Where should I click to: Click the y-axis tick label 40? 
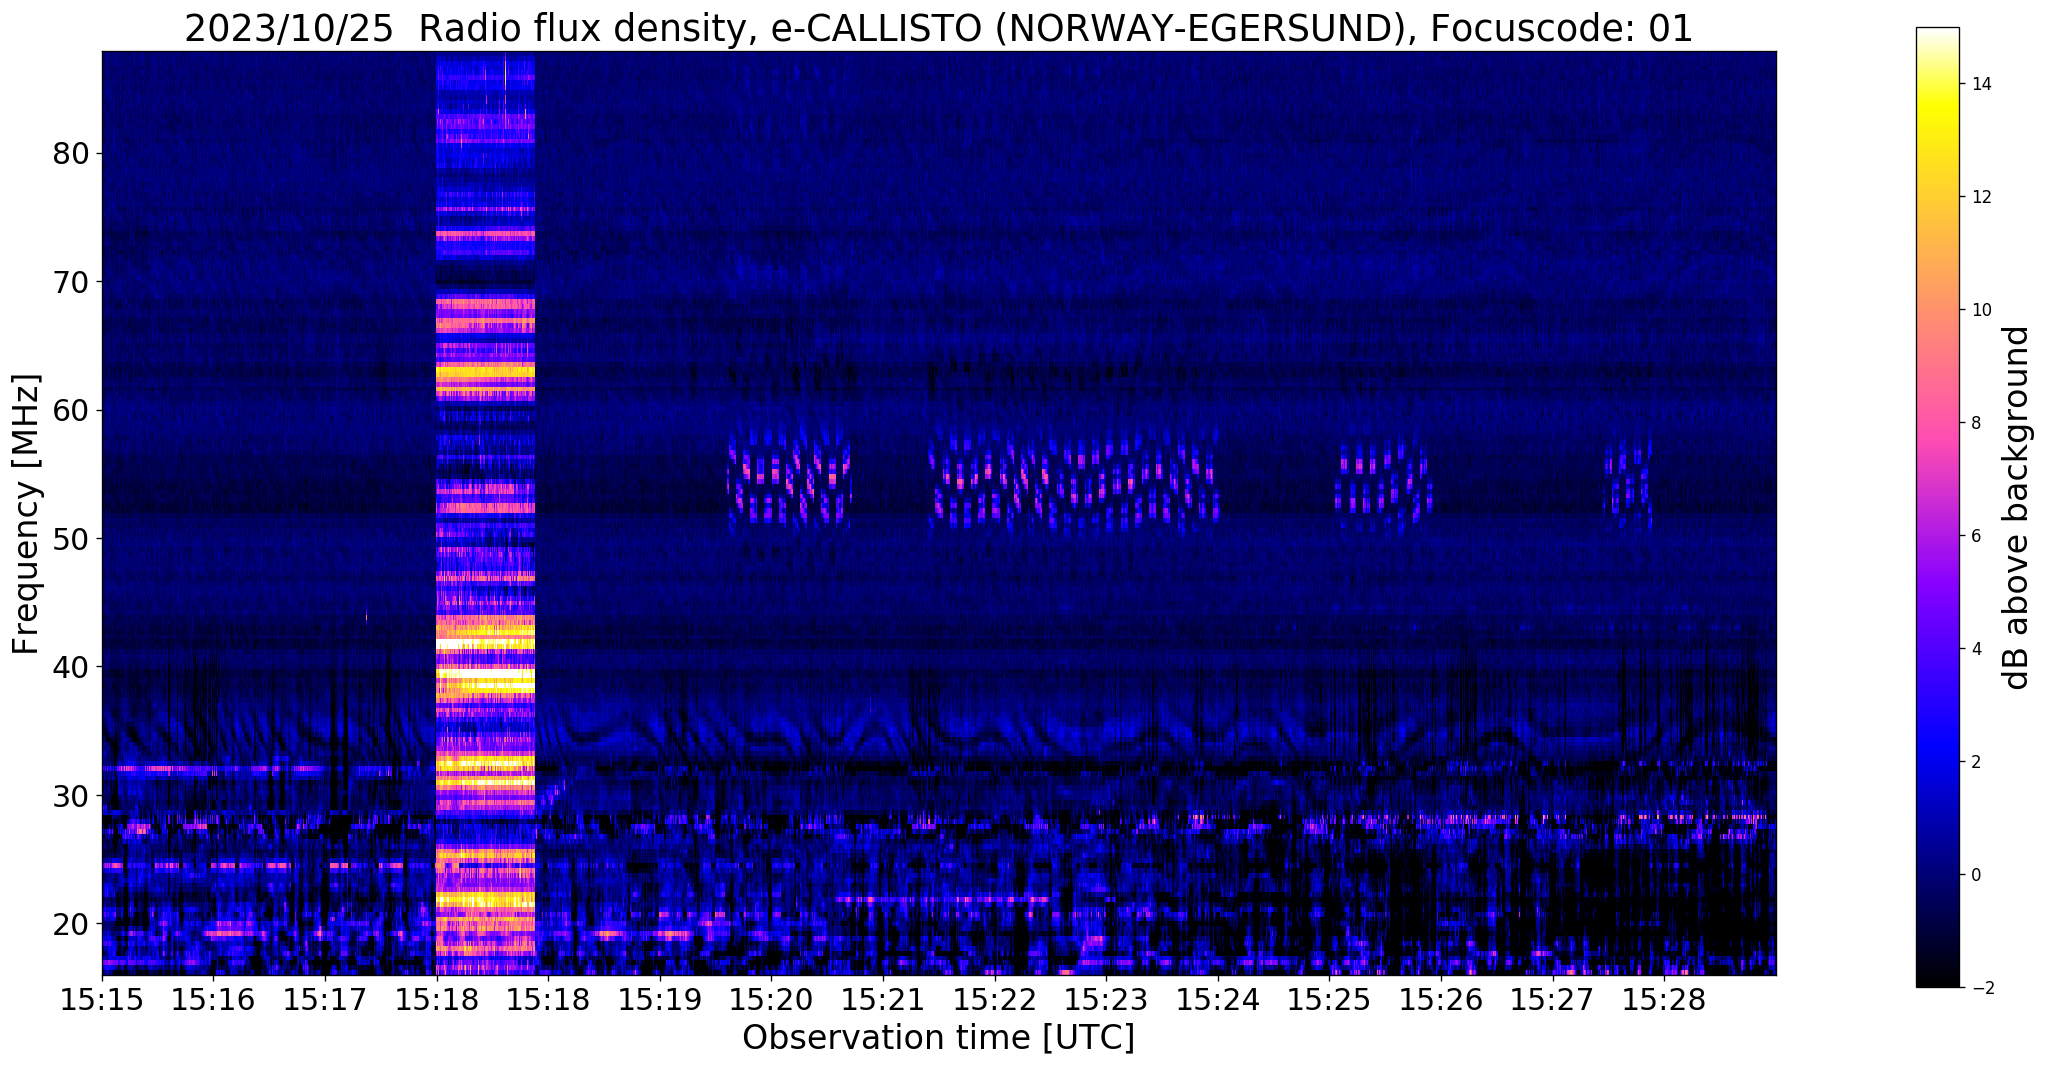tap(70, 667)
